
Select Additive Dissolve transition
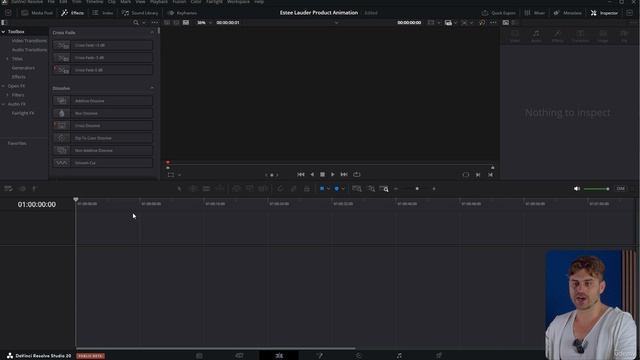tap(102, 100)
